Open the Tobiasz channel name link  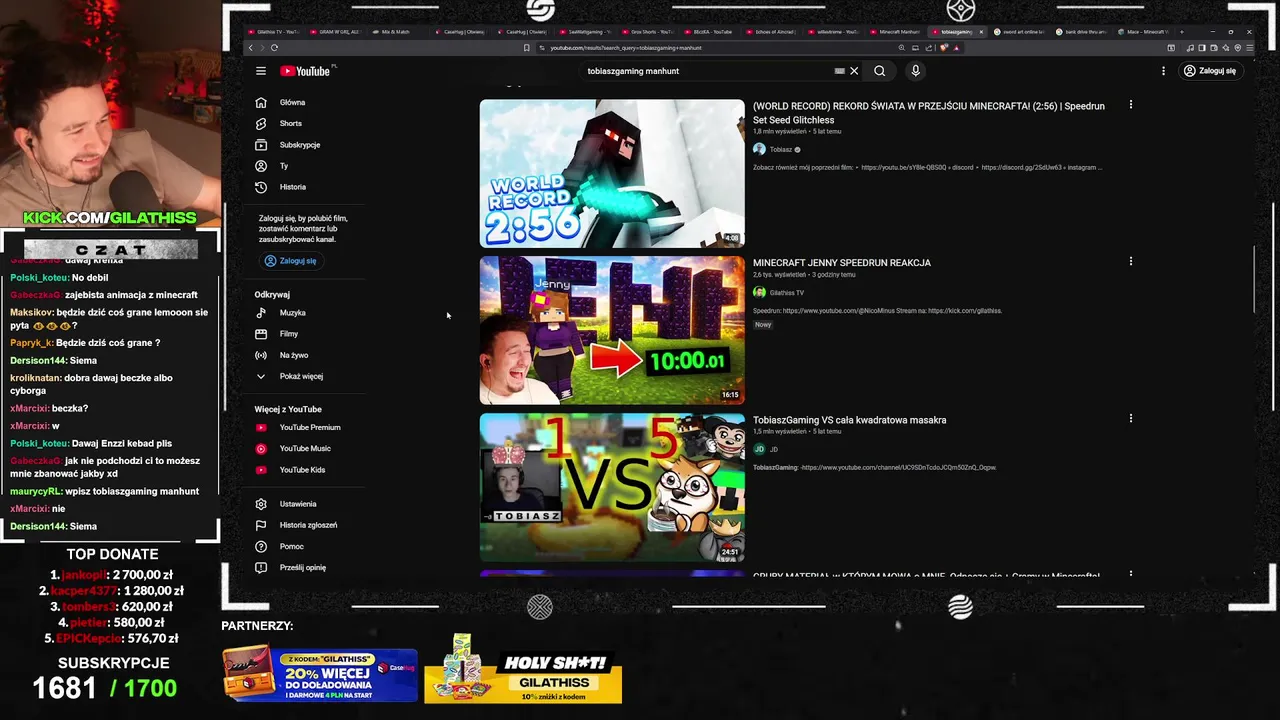pos(781,149)
